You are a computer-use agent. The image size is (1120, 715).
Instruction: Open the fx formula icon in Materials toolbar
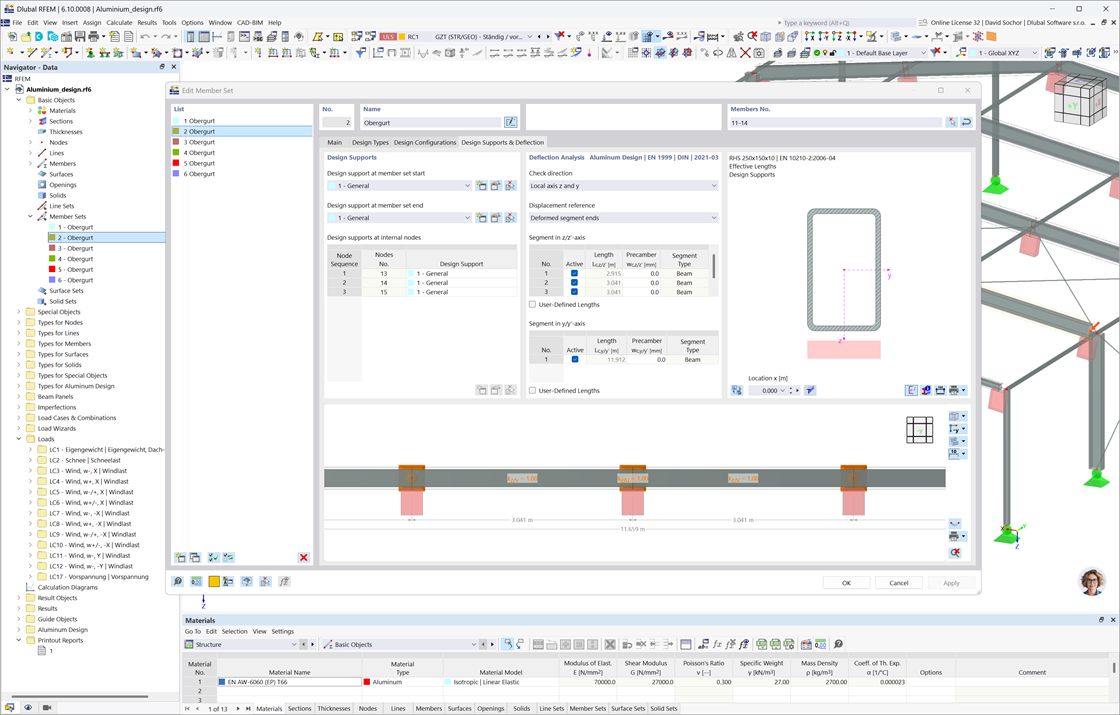click(x=718, y=643)
